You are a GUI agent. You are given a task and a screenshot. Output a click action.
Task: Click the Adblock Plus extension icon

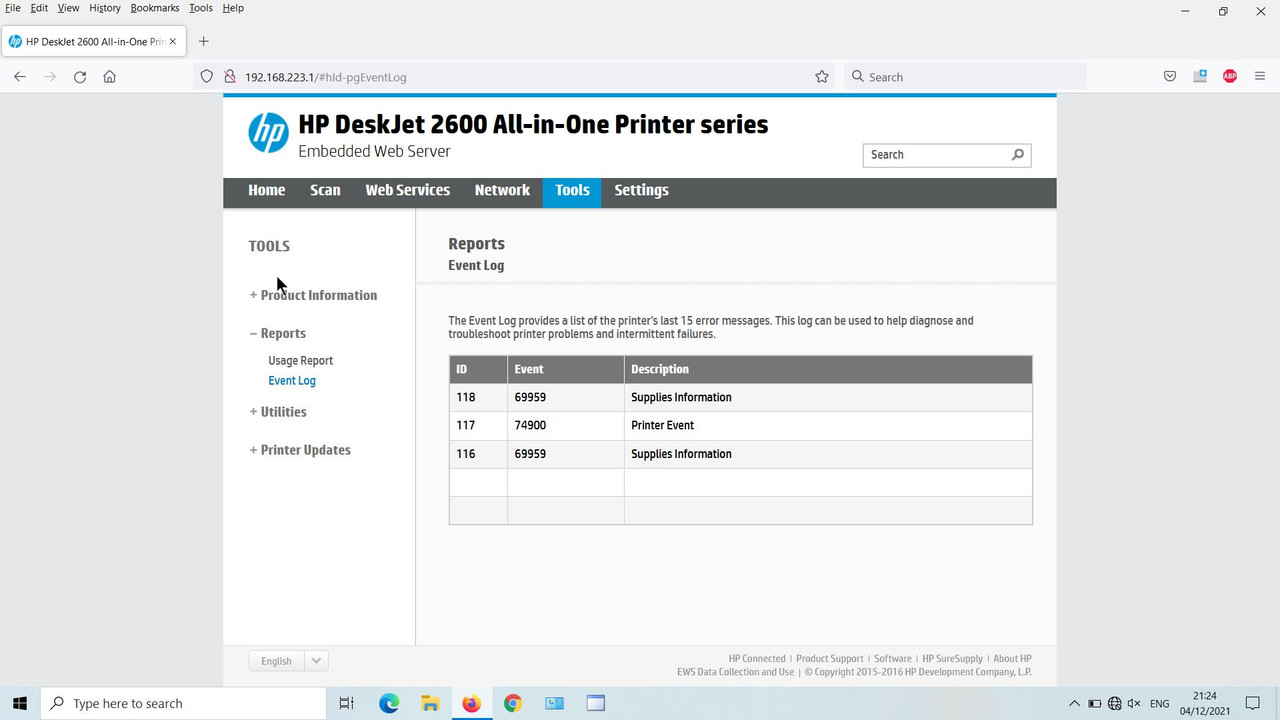coord(1230,77)
